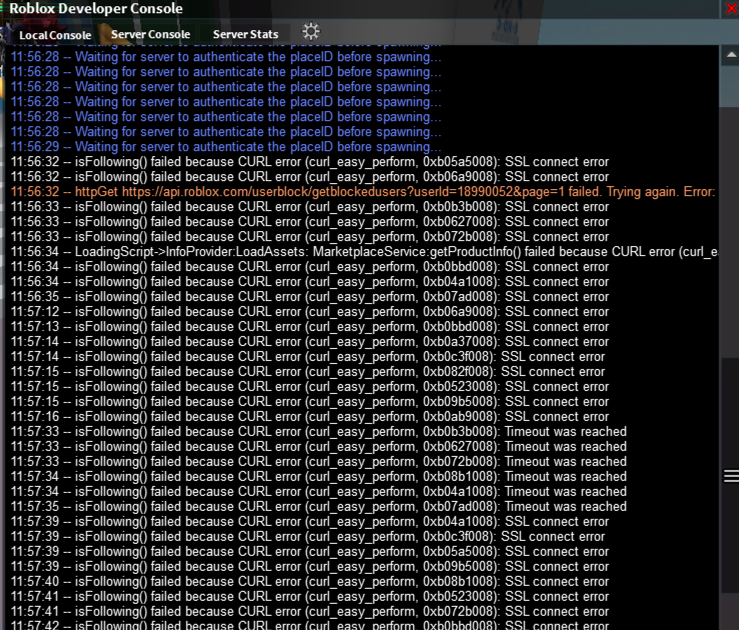Screen dimensions: 739x630
Task: Select the 11:57:39 error with 0xb05a5008
Action: point(310,552)
